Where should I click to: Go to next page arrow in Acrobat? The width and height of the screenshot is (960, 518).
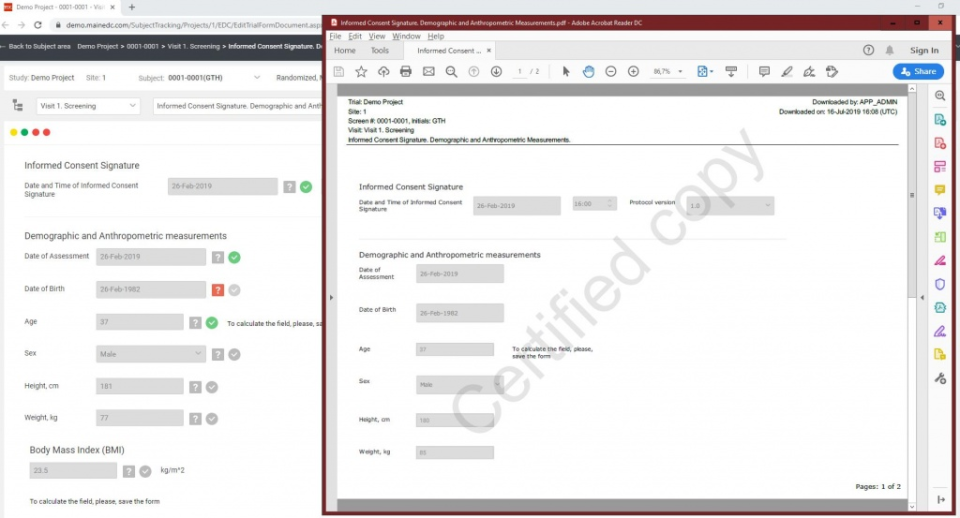click(x=497, y=72)
